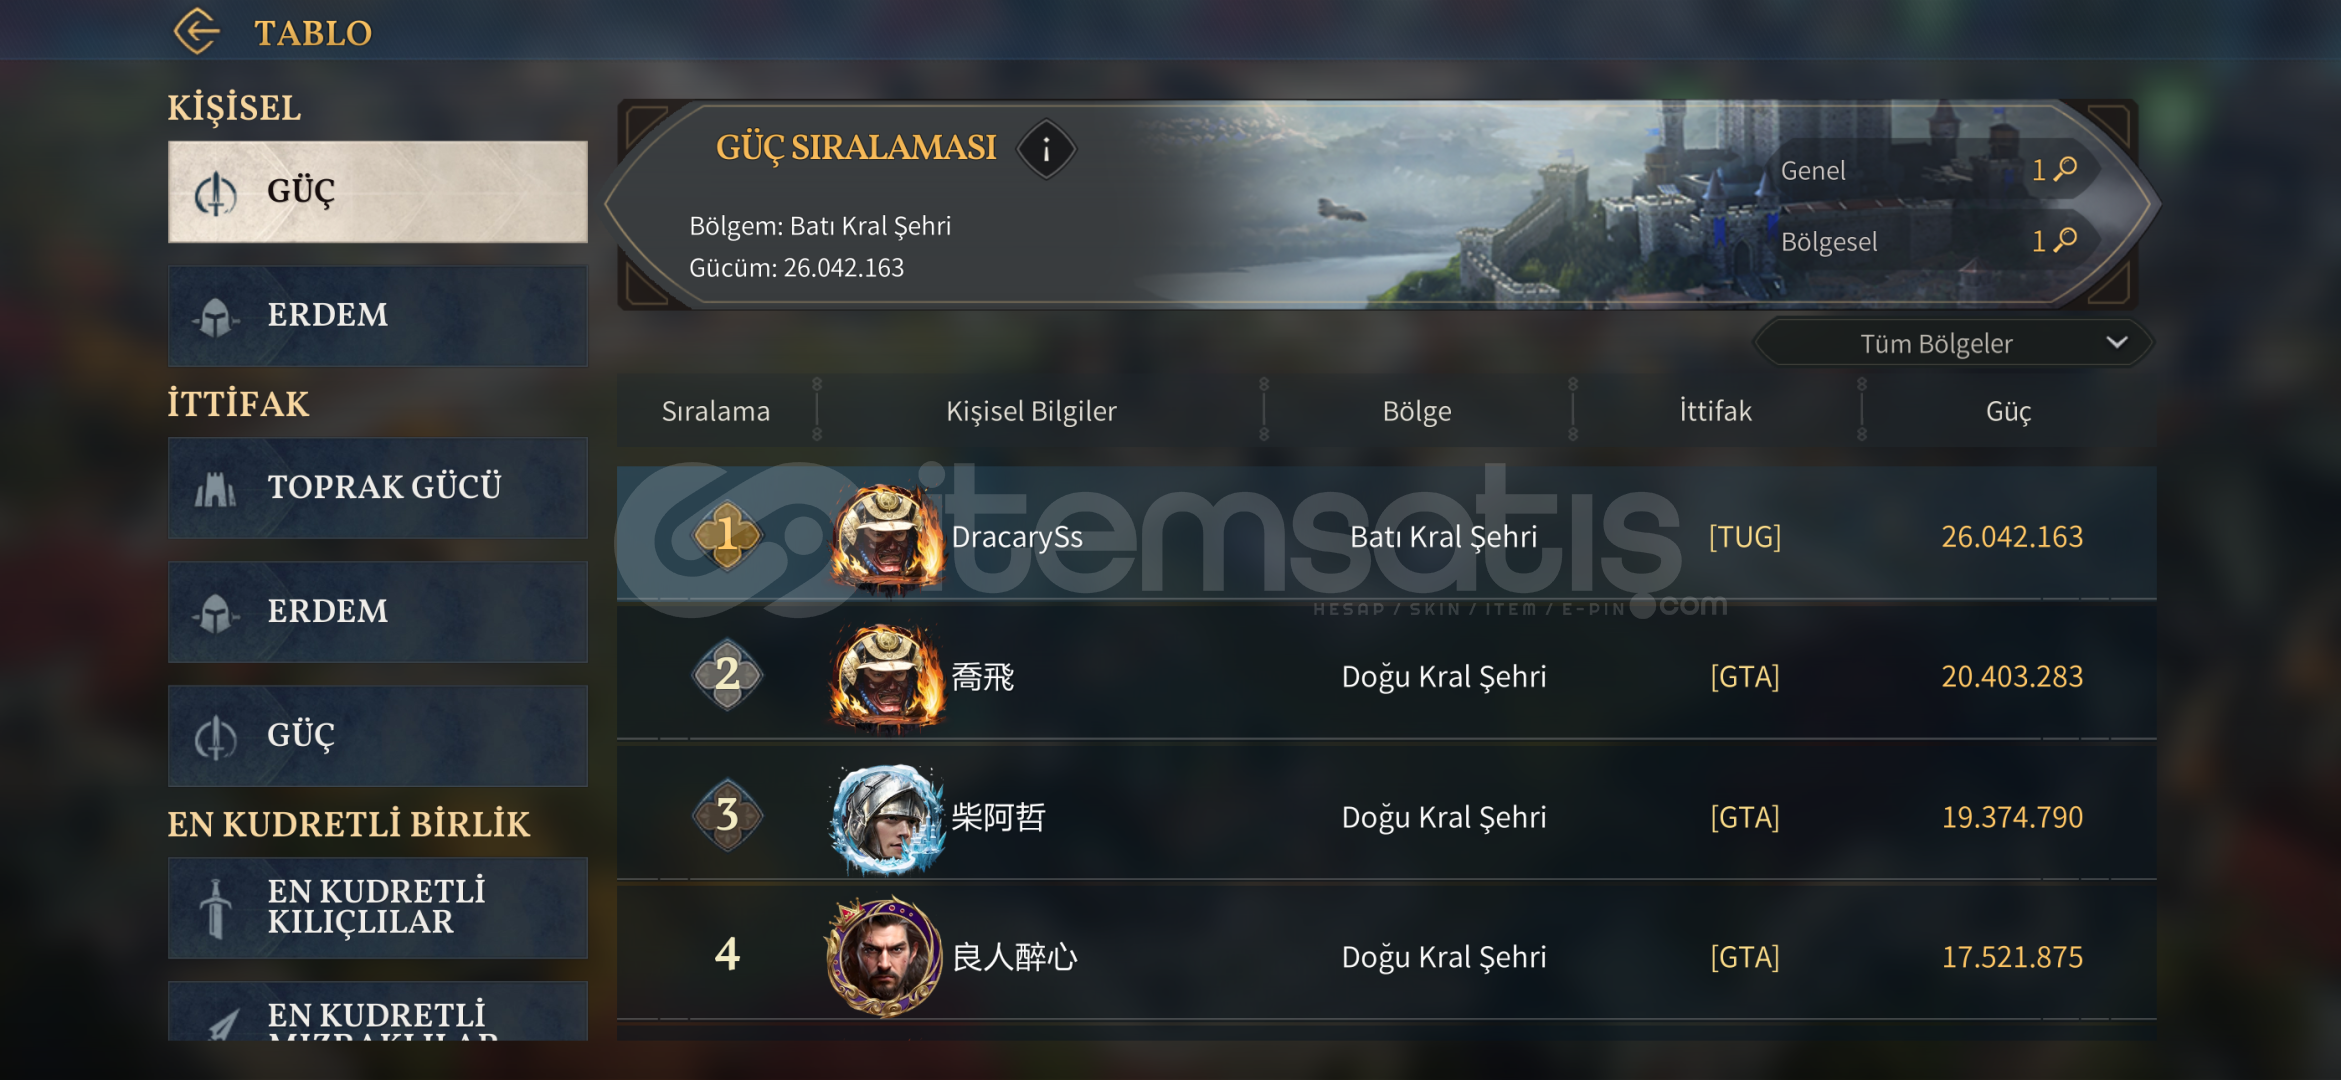
Task: Open the İttifak Erdem ranking
Action: (x=378, y=611)
